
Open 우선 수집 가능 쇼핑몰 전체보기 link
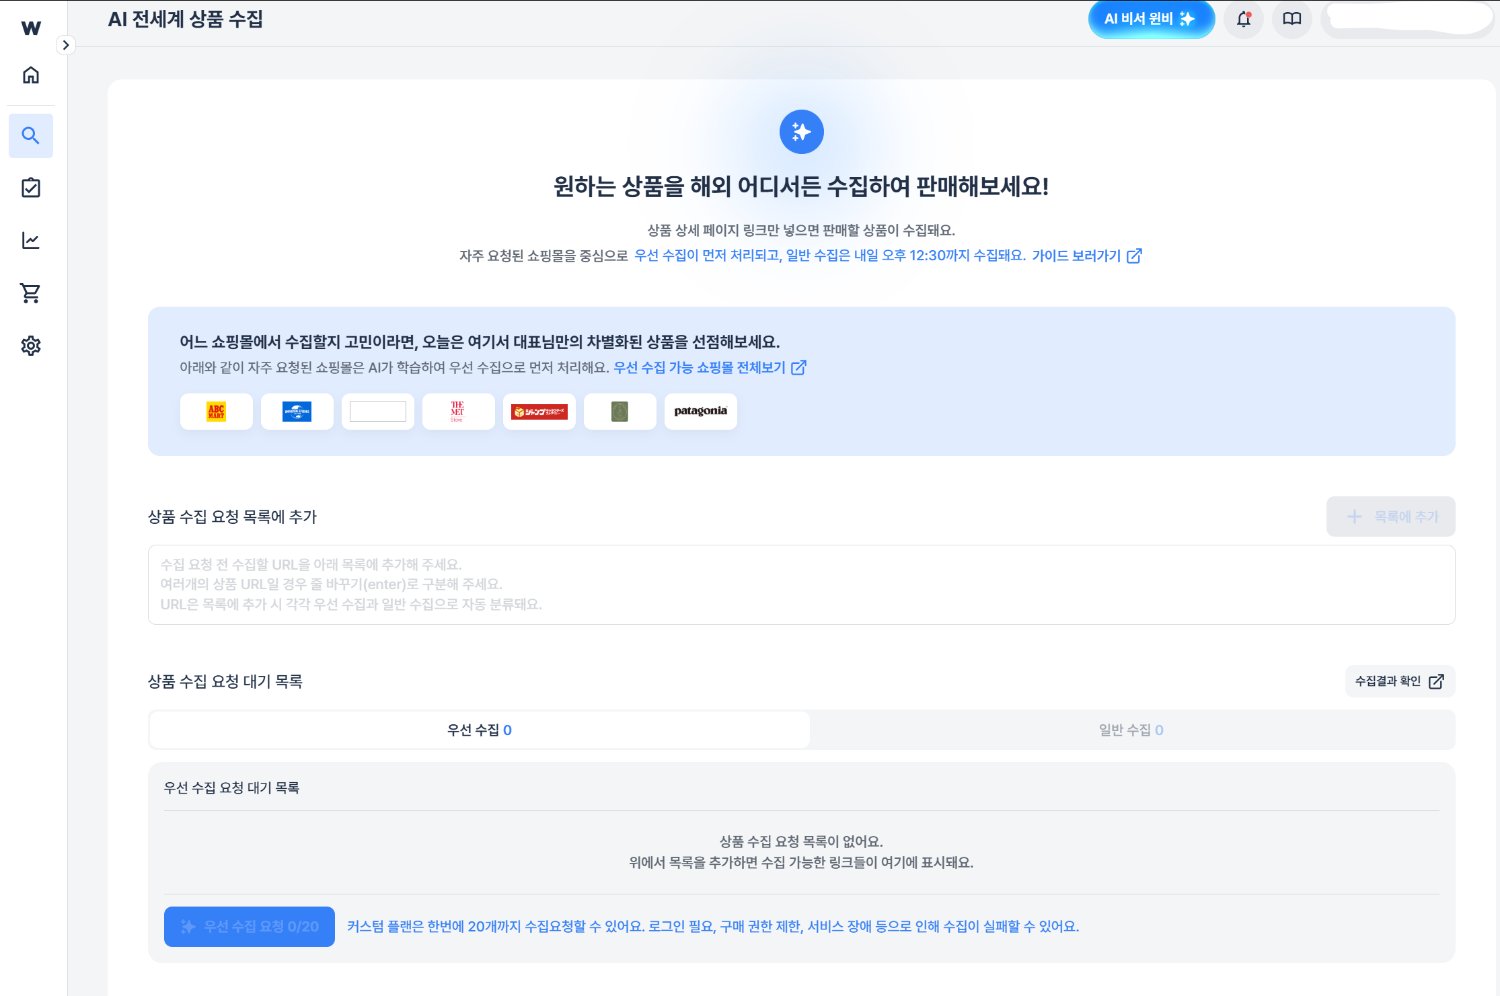(x=709, y=368)
